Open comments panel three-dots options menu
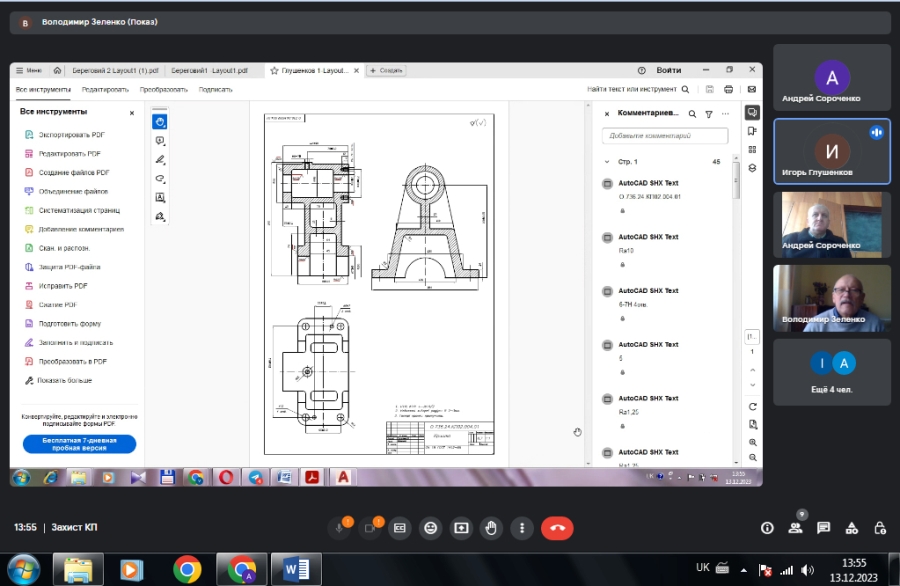Viewport: 900px width, 586px height. point(725,114)
